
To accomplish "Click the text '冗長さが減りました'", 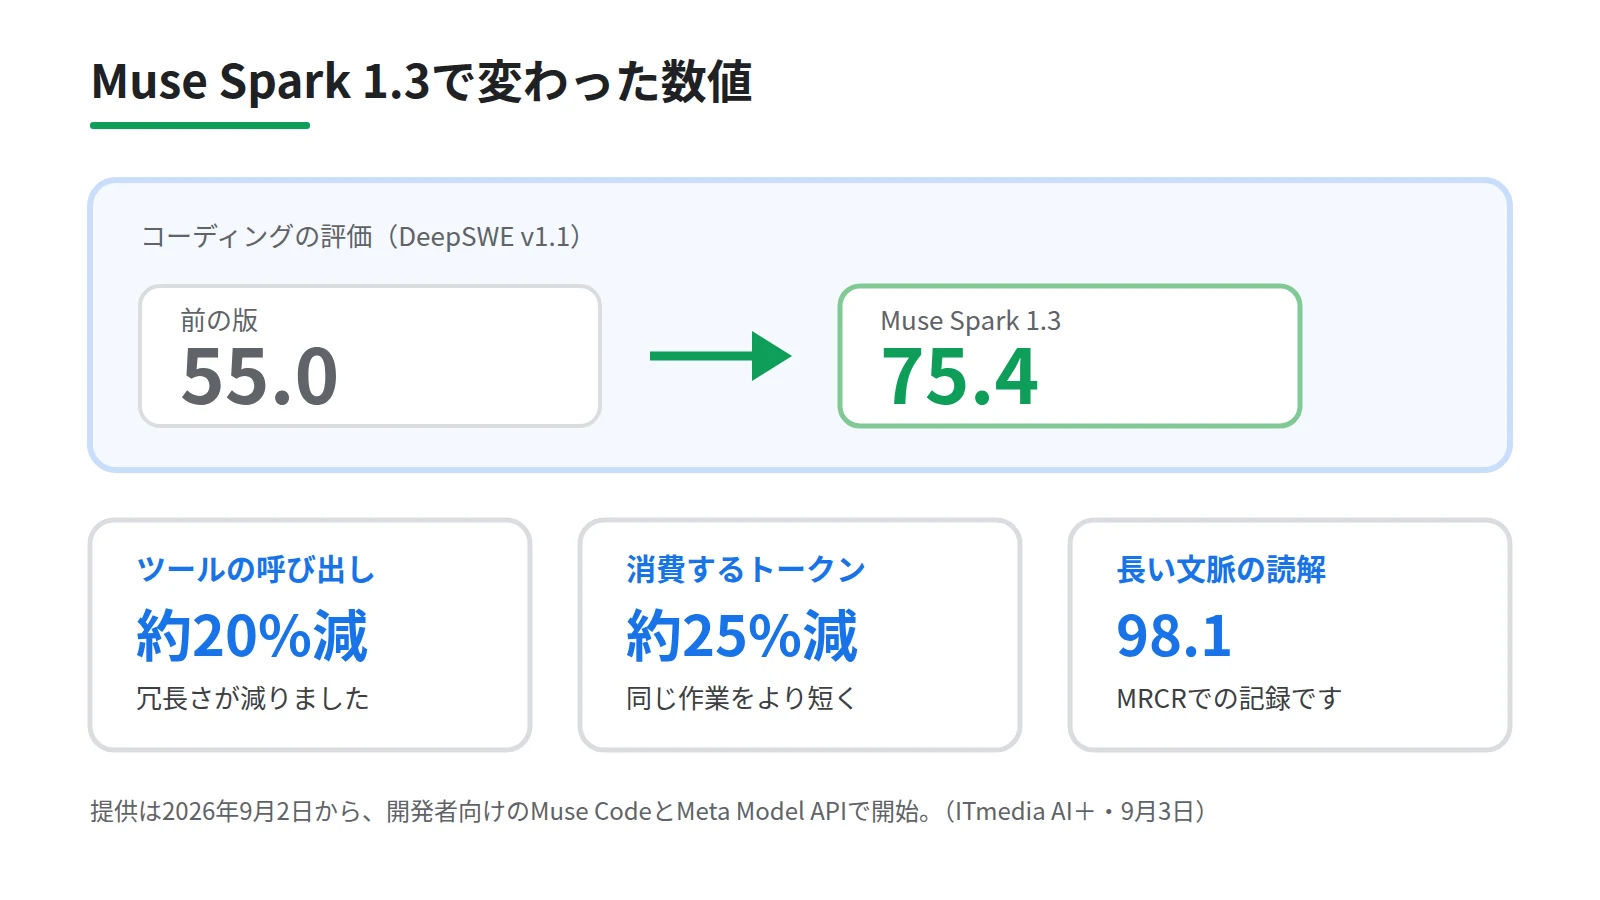I will pyautogui.click(x=253, y=698).
